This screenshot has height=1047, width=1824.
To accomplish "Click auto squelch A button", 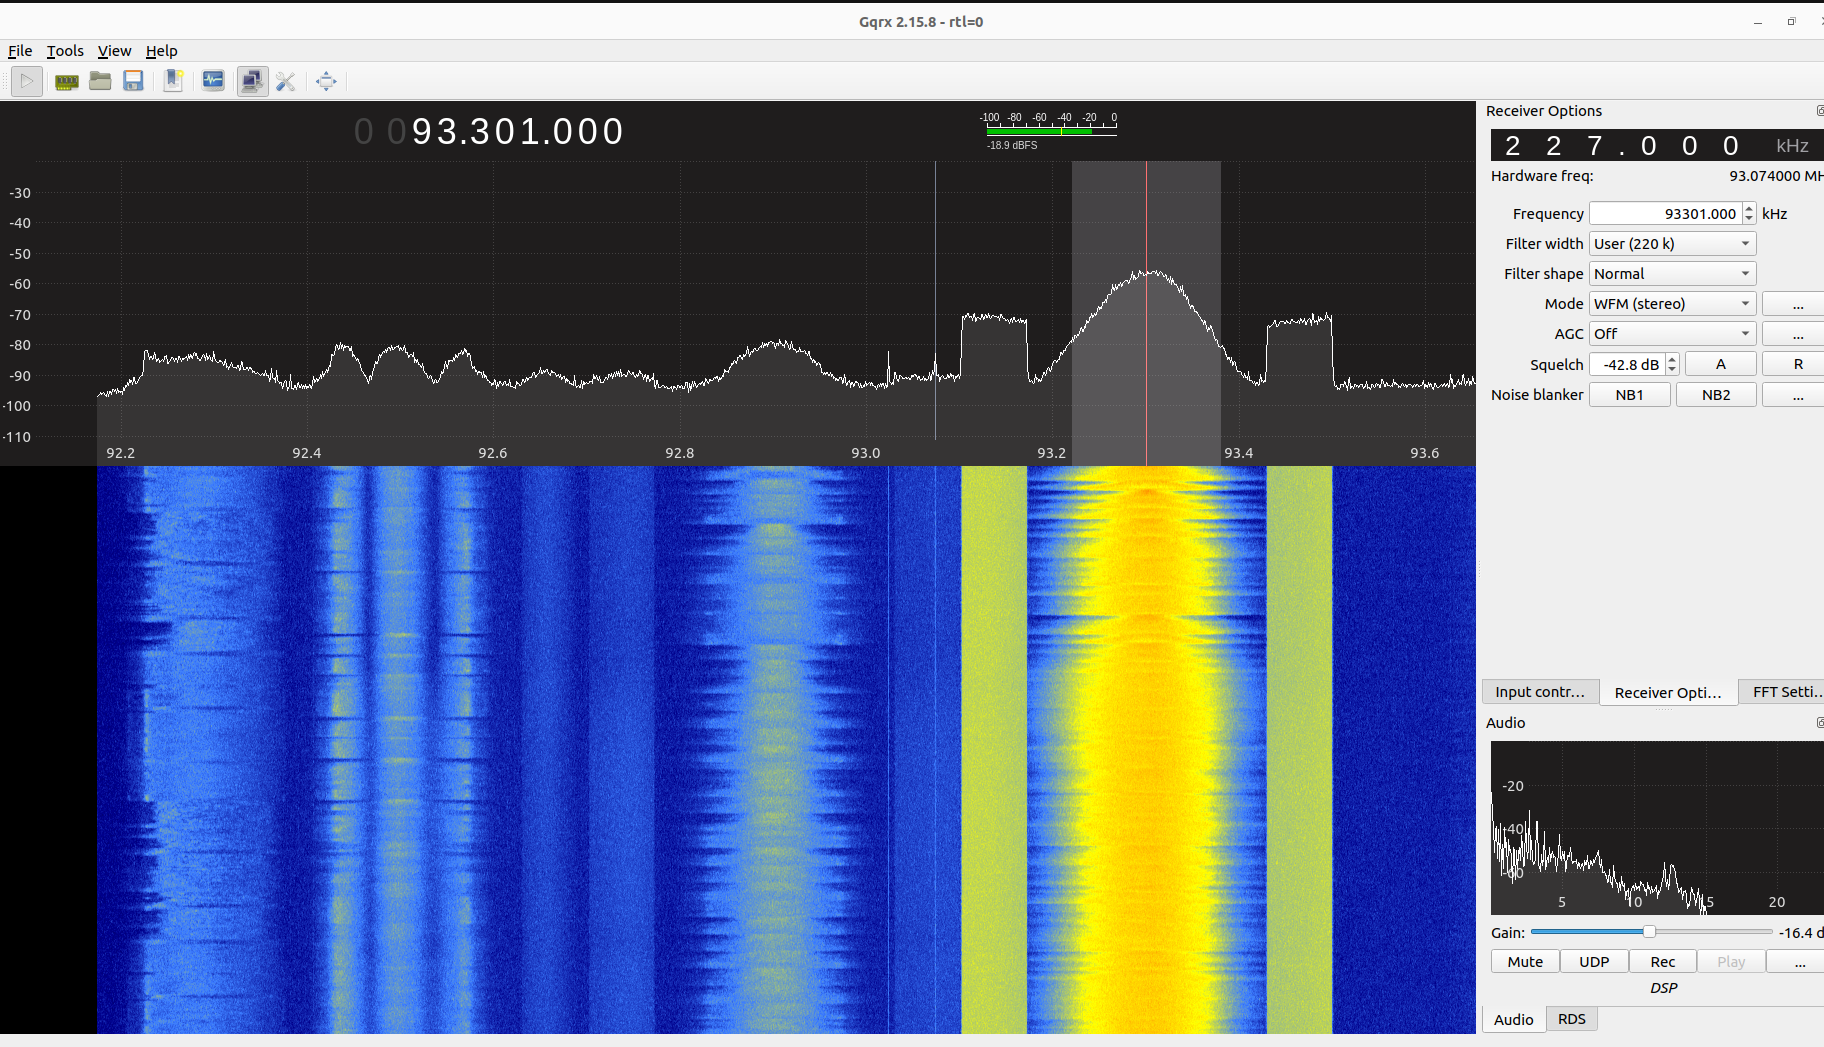I will (x=1720, y=364).
